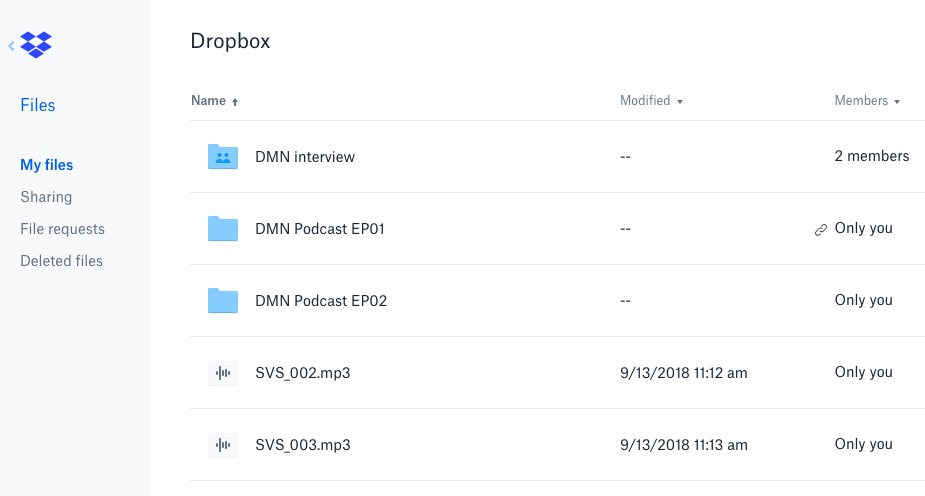
Task: Click the Name sort arrow
Action: coord(235,102)
